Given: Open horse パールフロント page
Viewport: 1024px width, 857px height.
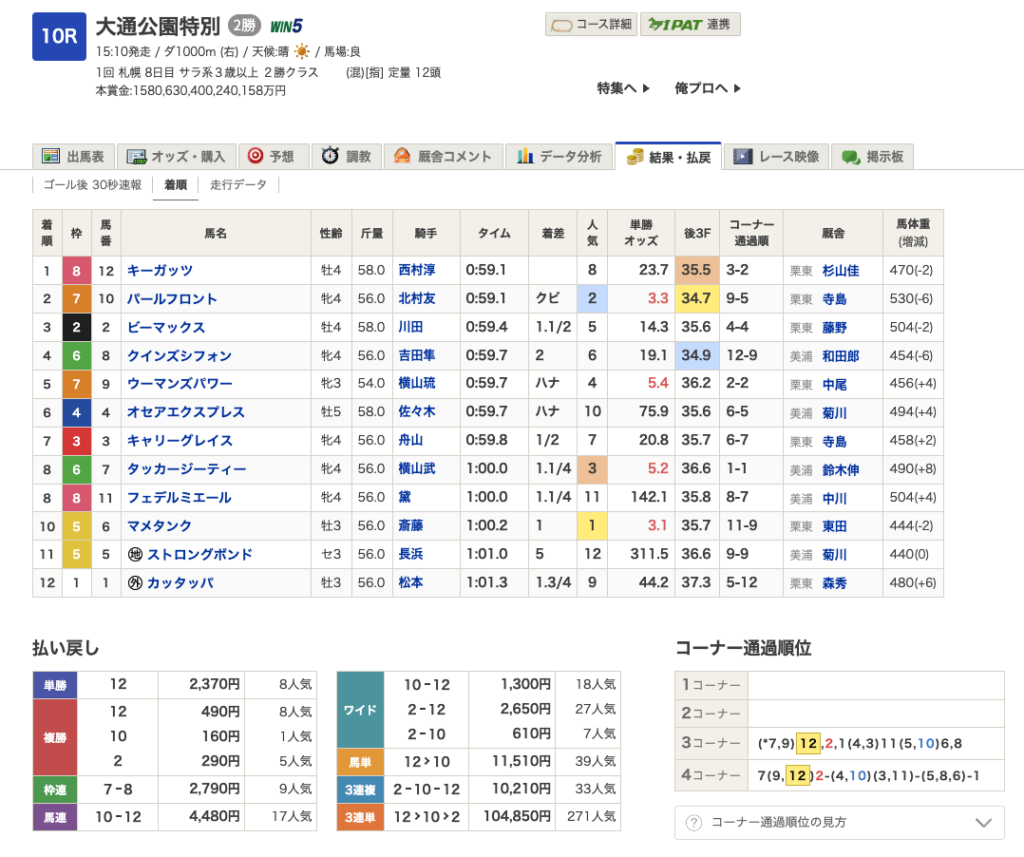Looking at the screenshot, I should pyautogui.click(x=172, y=299).
